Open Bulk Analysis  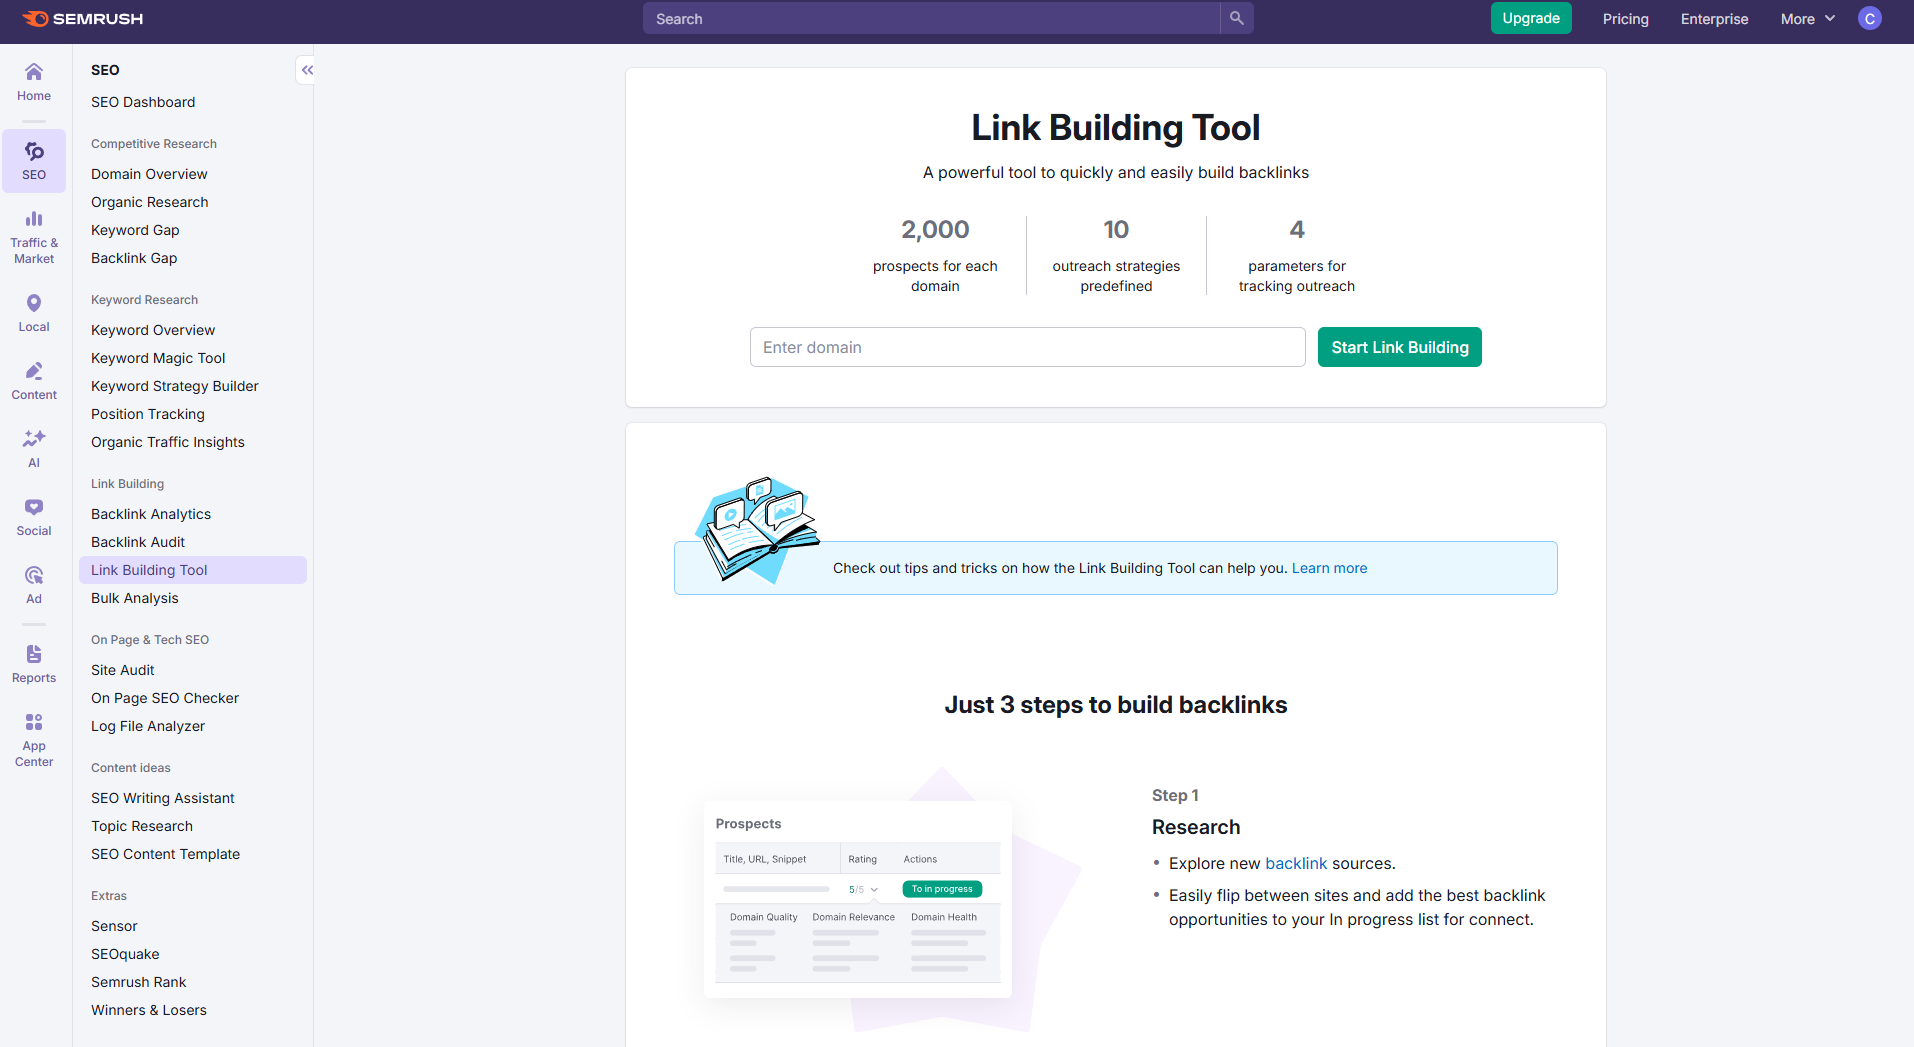pyautogui.click(x=135, y=598)
